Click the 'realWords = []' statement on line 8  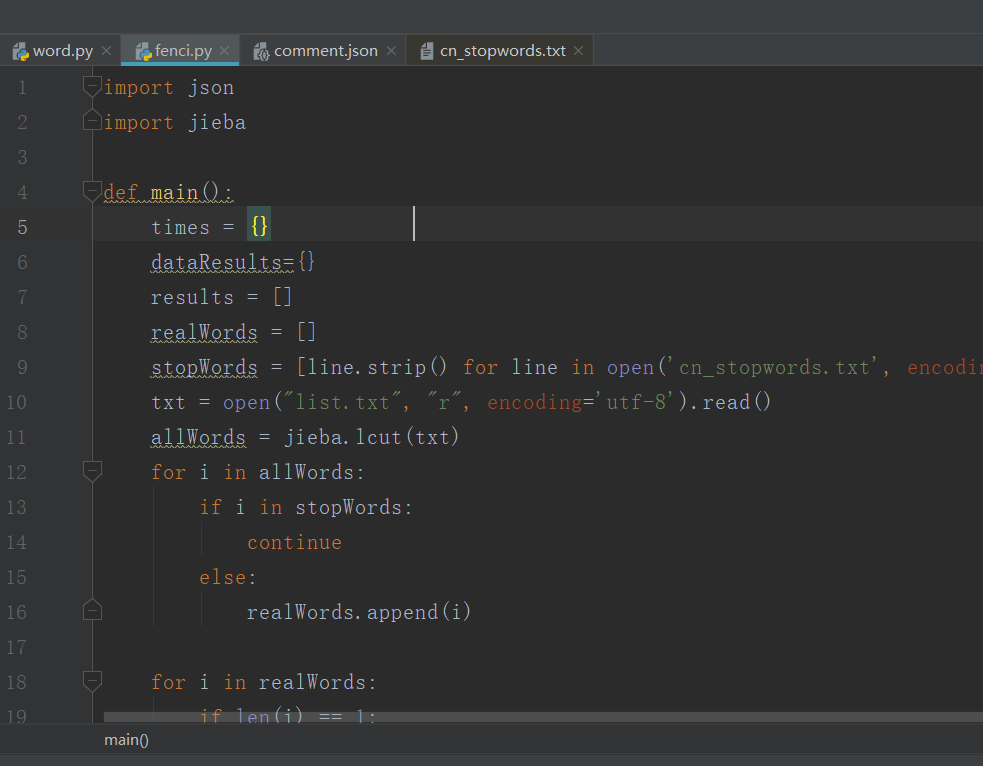click(233, 332)
